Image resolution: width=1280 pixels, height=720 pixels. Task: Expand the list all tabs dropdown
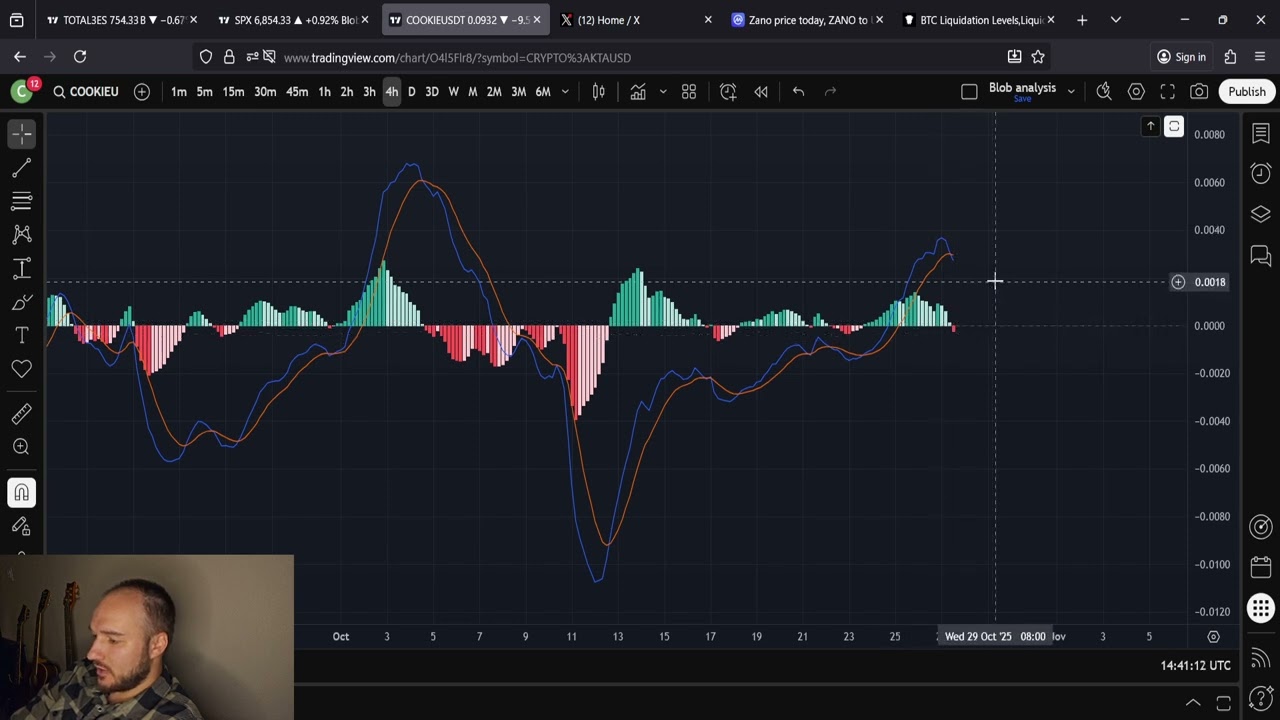1116,20
